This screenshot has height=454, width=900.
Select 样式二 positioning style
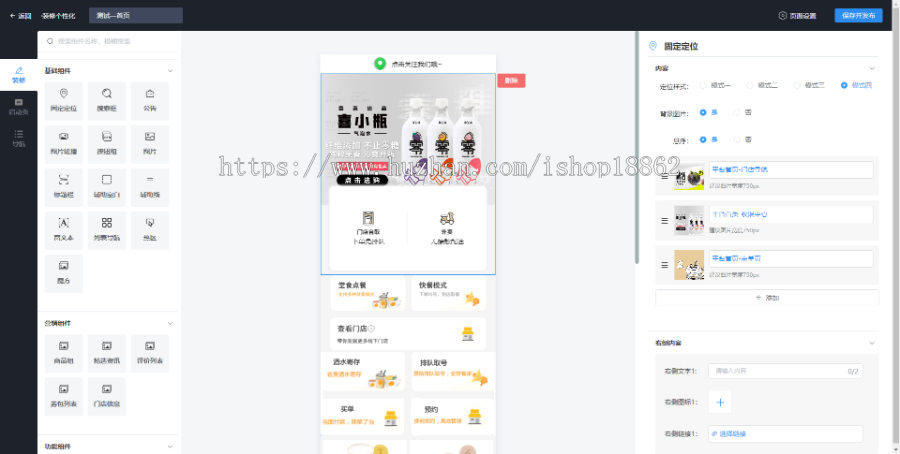click(x=750, y=85)
